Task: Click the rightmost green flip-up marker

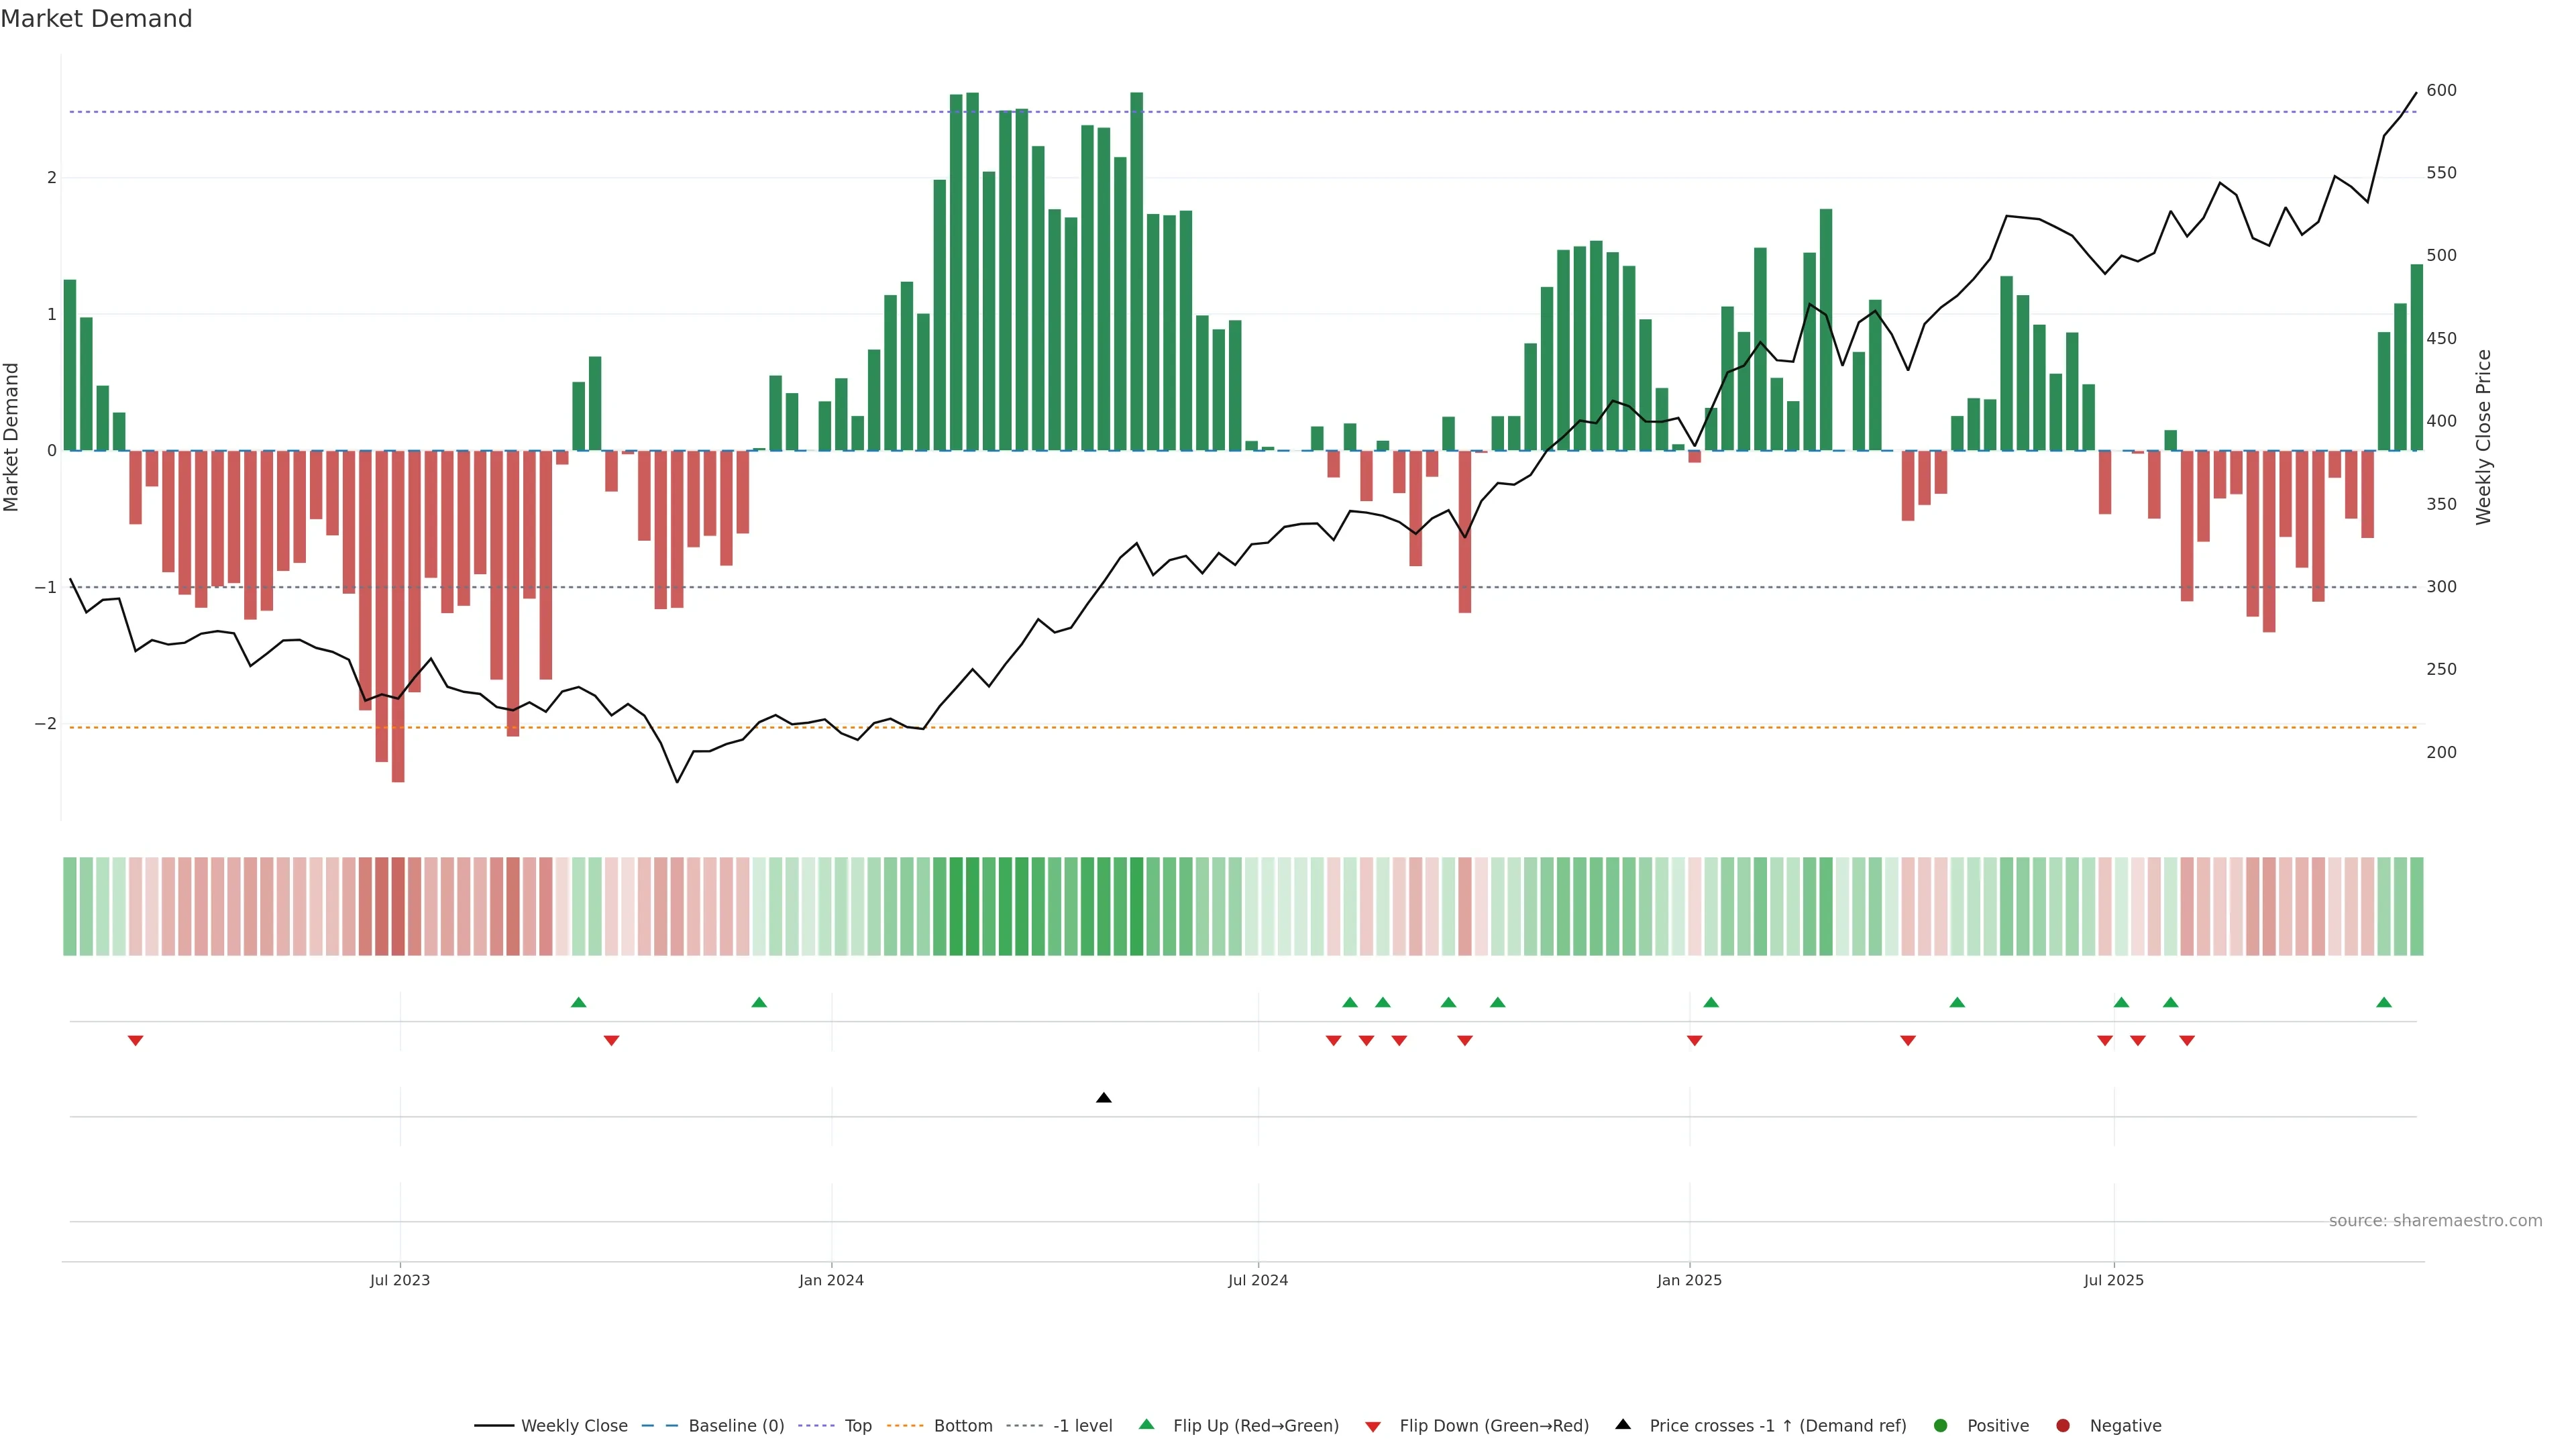Action: tap(2383, 1002)
